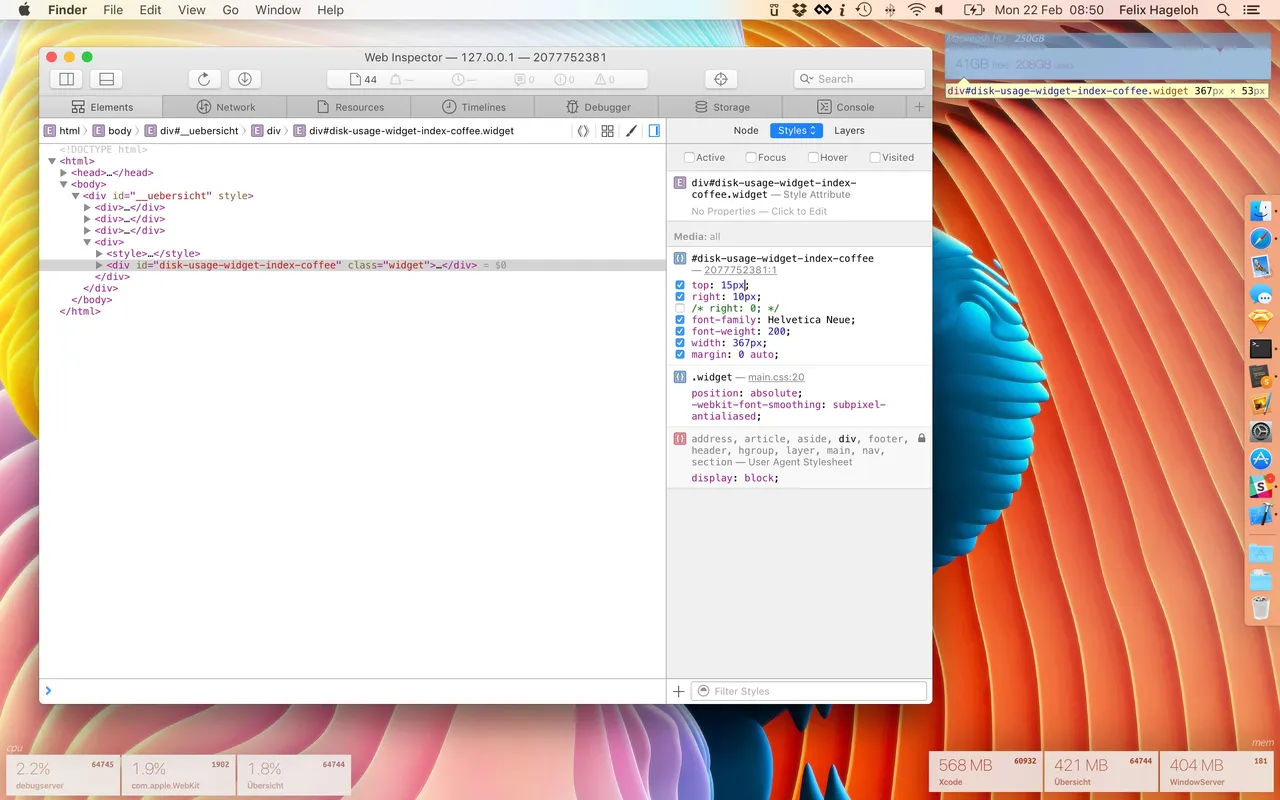This screenshot has width=1280, height=800.
Task: Enable the Active pseudo-class checkbox
Action: coord(689,157)
